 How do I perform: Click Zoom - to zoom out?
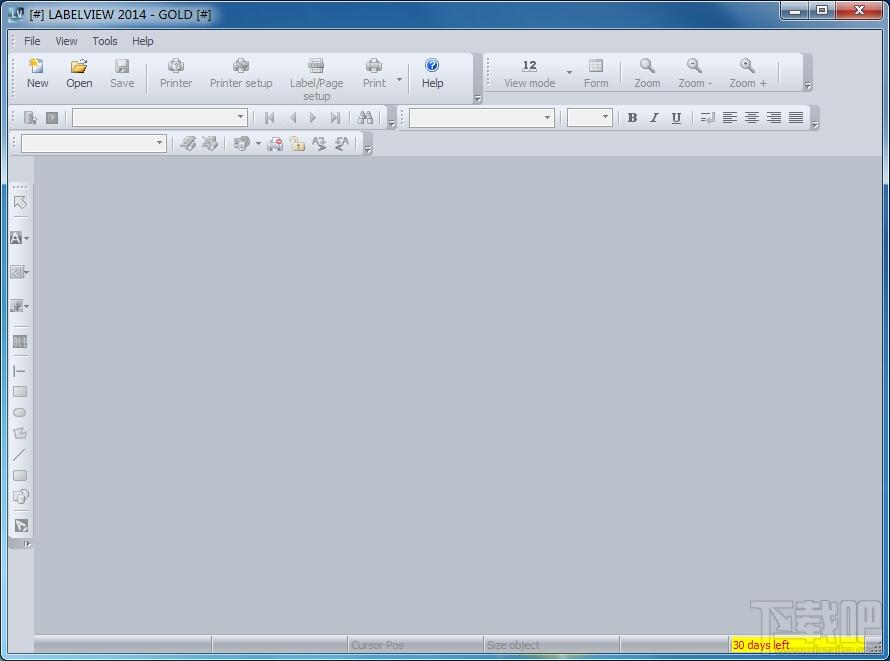[695, 73]
